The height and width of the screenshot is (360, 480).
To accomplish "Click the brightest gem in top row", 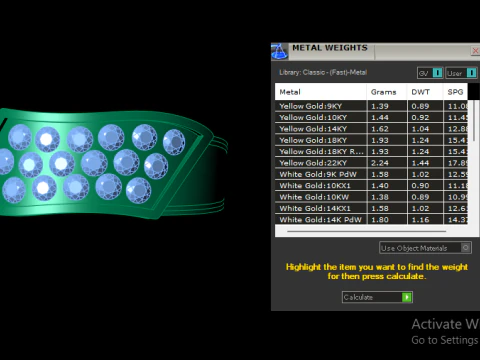I will point(47,139).
